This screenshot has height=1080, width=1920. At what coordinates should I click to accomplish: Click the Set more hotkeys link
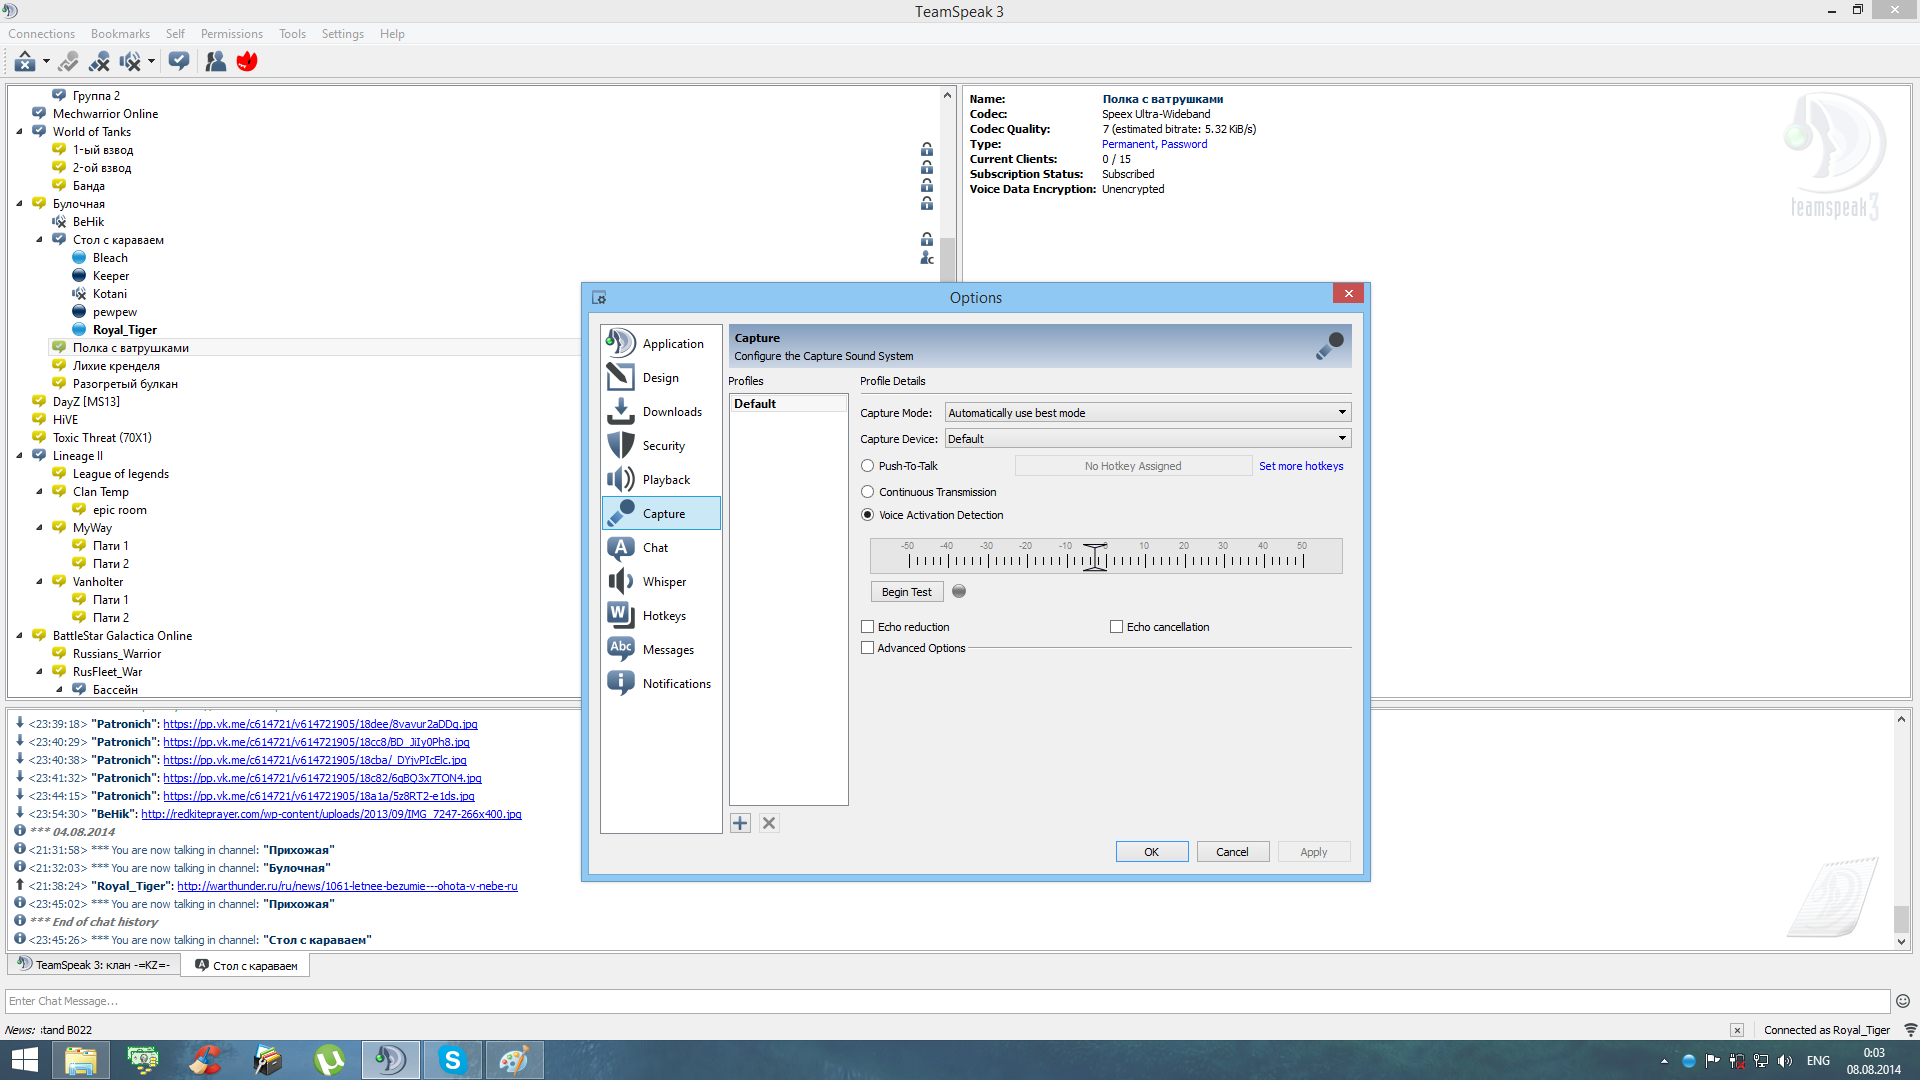pos(1301,466)
